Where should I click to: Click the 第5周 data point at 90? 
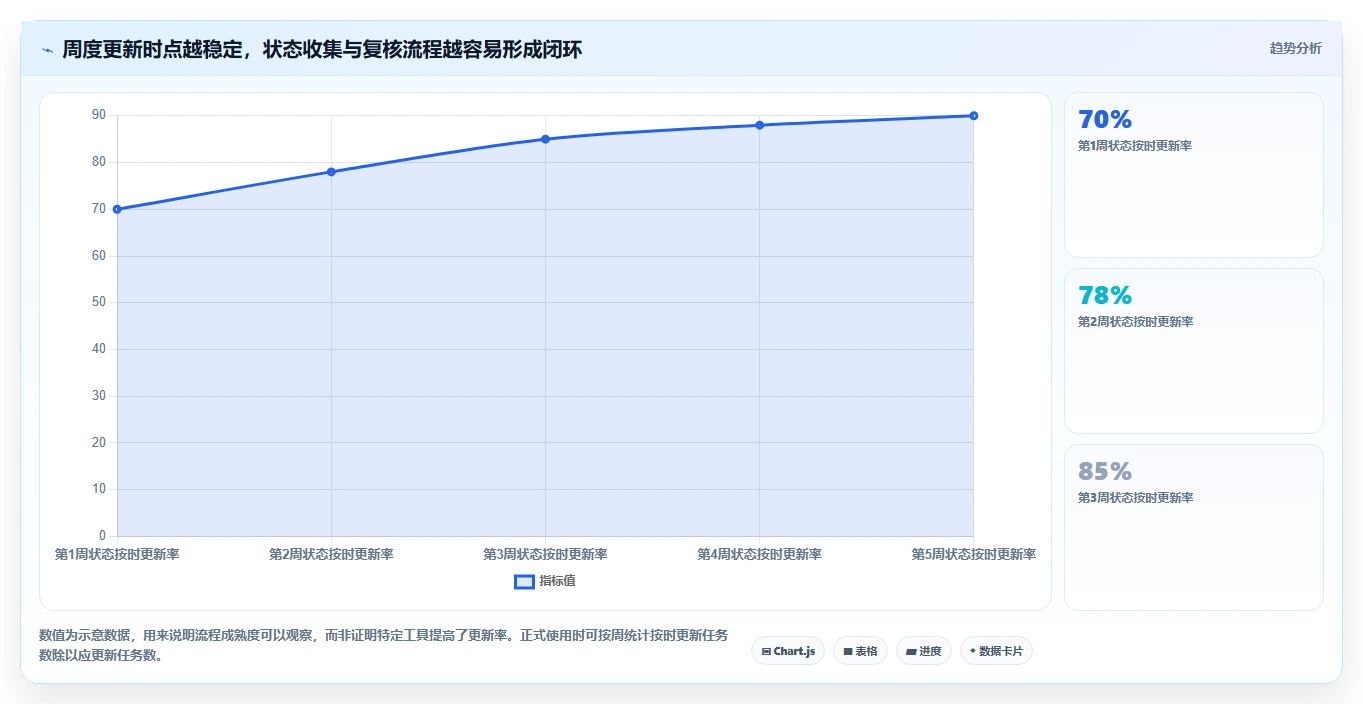(973, 116)
